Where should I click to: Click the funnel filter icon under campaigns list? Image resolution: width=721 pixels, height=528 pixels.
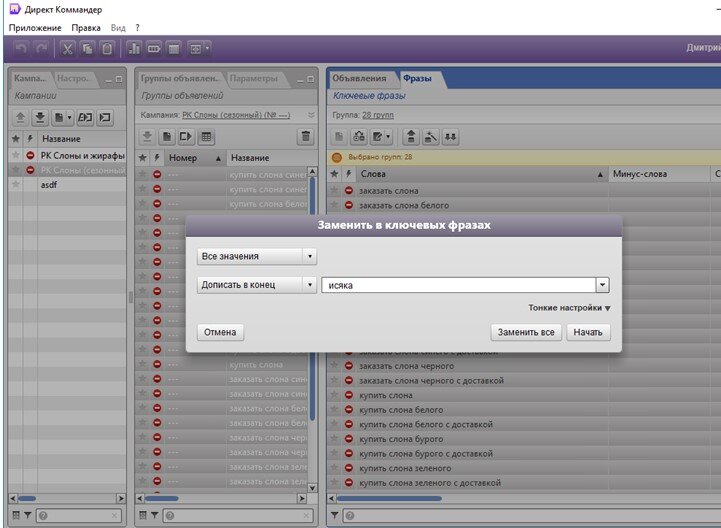pyautogui.click(x=28, y=516)
